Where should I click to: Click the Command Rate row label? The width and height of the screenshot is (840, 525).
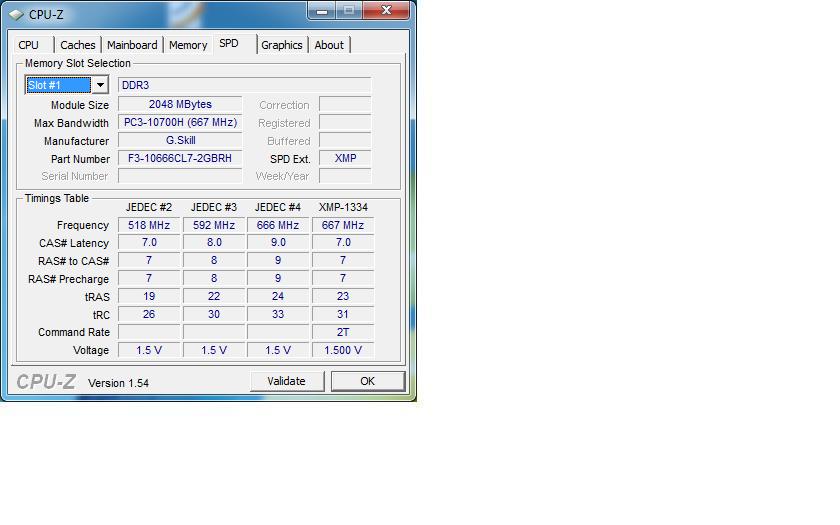pos(74,332)
